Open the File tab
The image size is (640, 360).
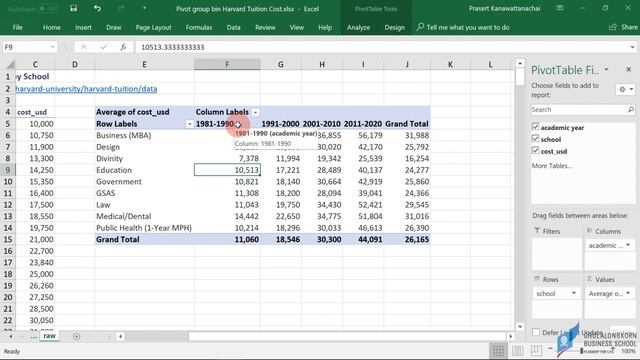[x=18, y=27]
